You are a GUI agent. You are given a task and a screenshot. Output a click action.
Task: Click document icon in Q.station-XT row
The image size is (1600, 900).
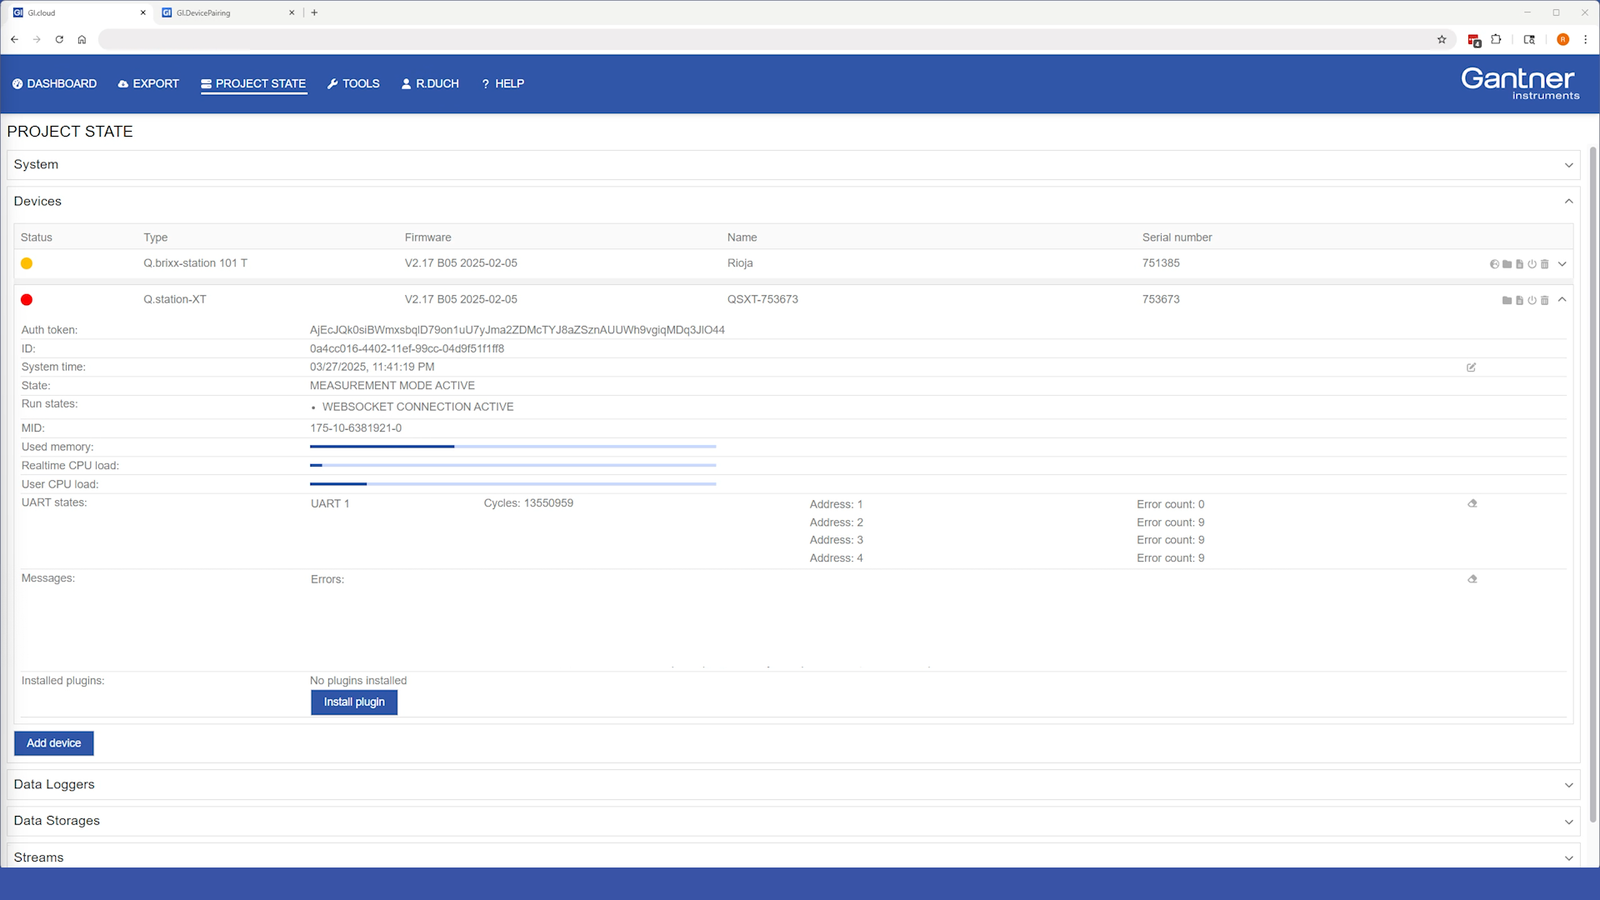coord(1520,300)
